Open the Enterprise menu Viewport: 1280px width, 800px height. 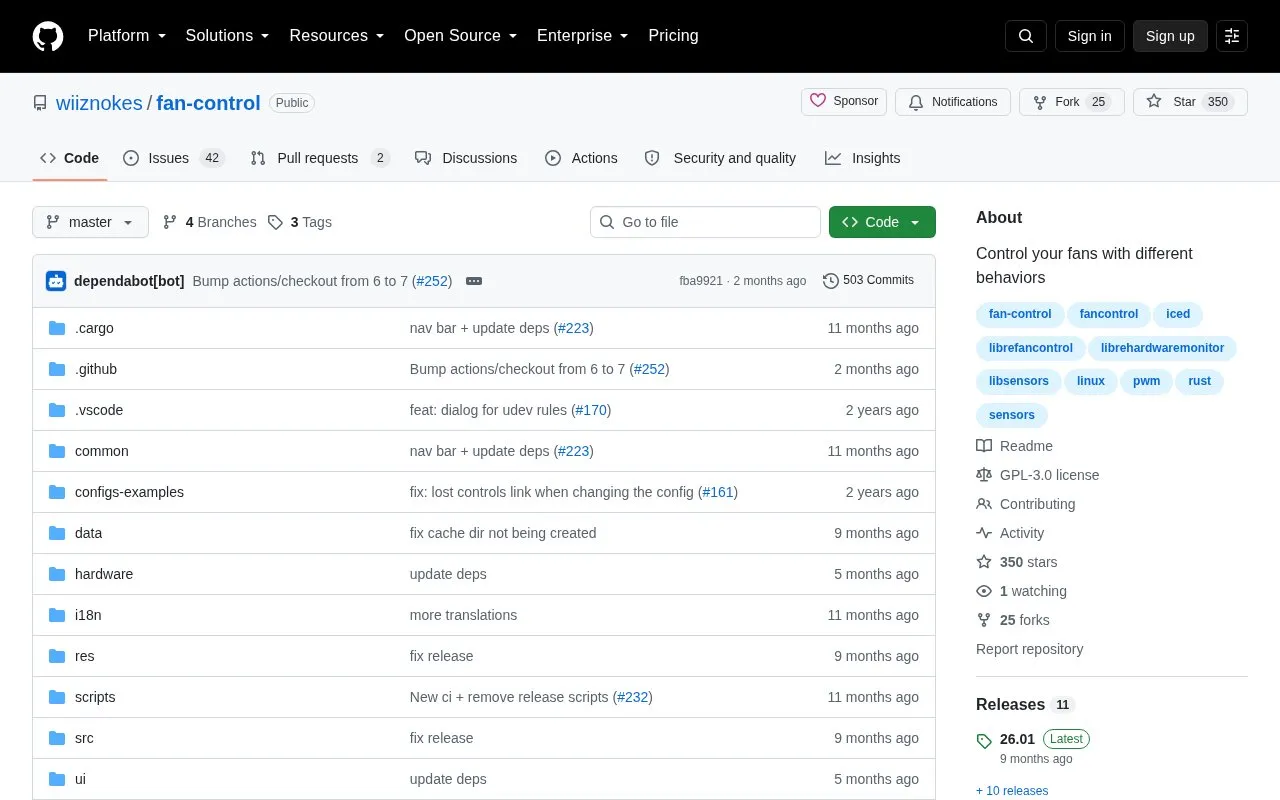click(583, 36)
